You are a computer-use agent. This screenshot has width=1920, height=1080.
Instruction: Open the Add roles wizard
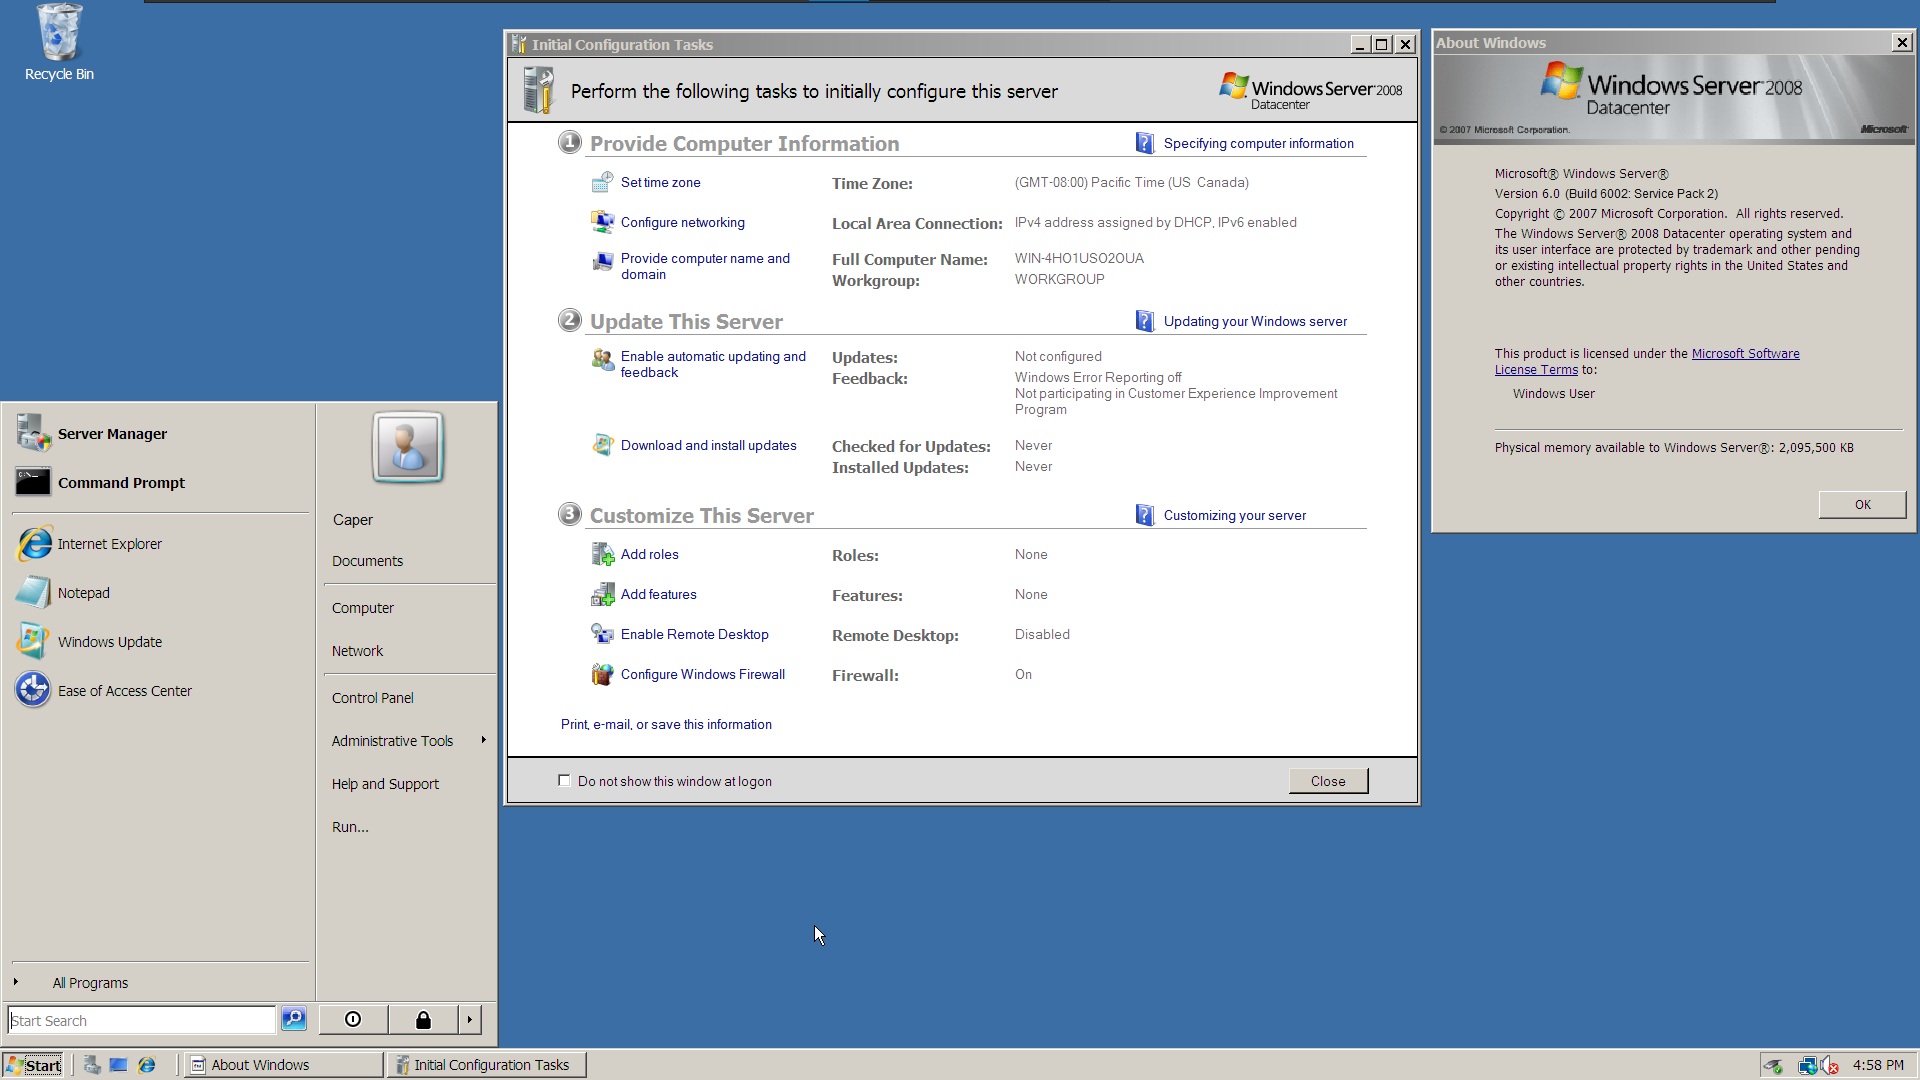[x=649, y=553]
